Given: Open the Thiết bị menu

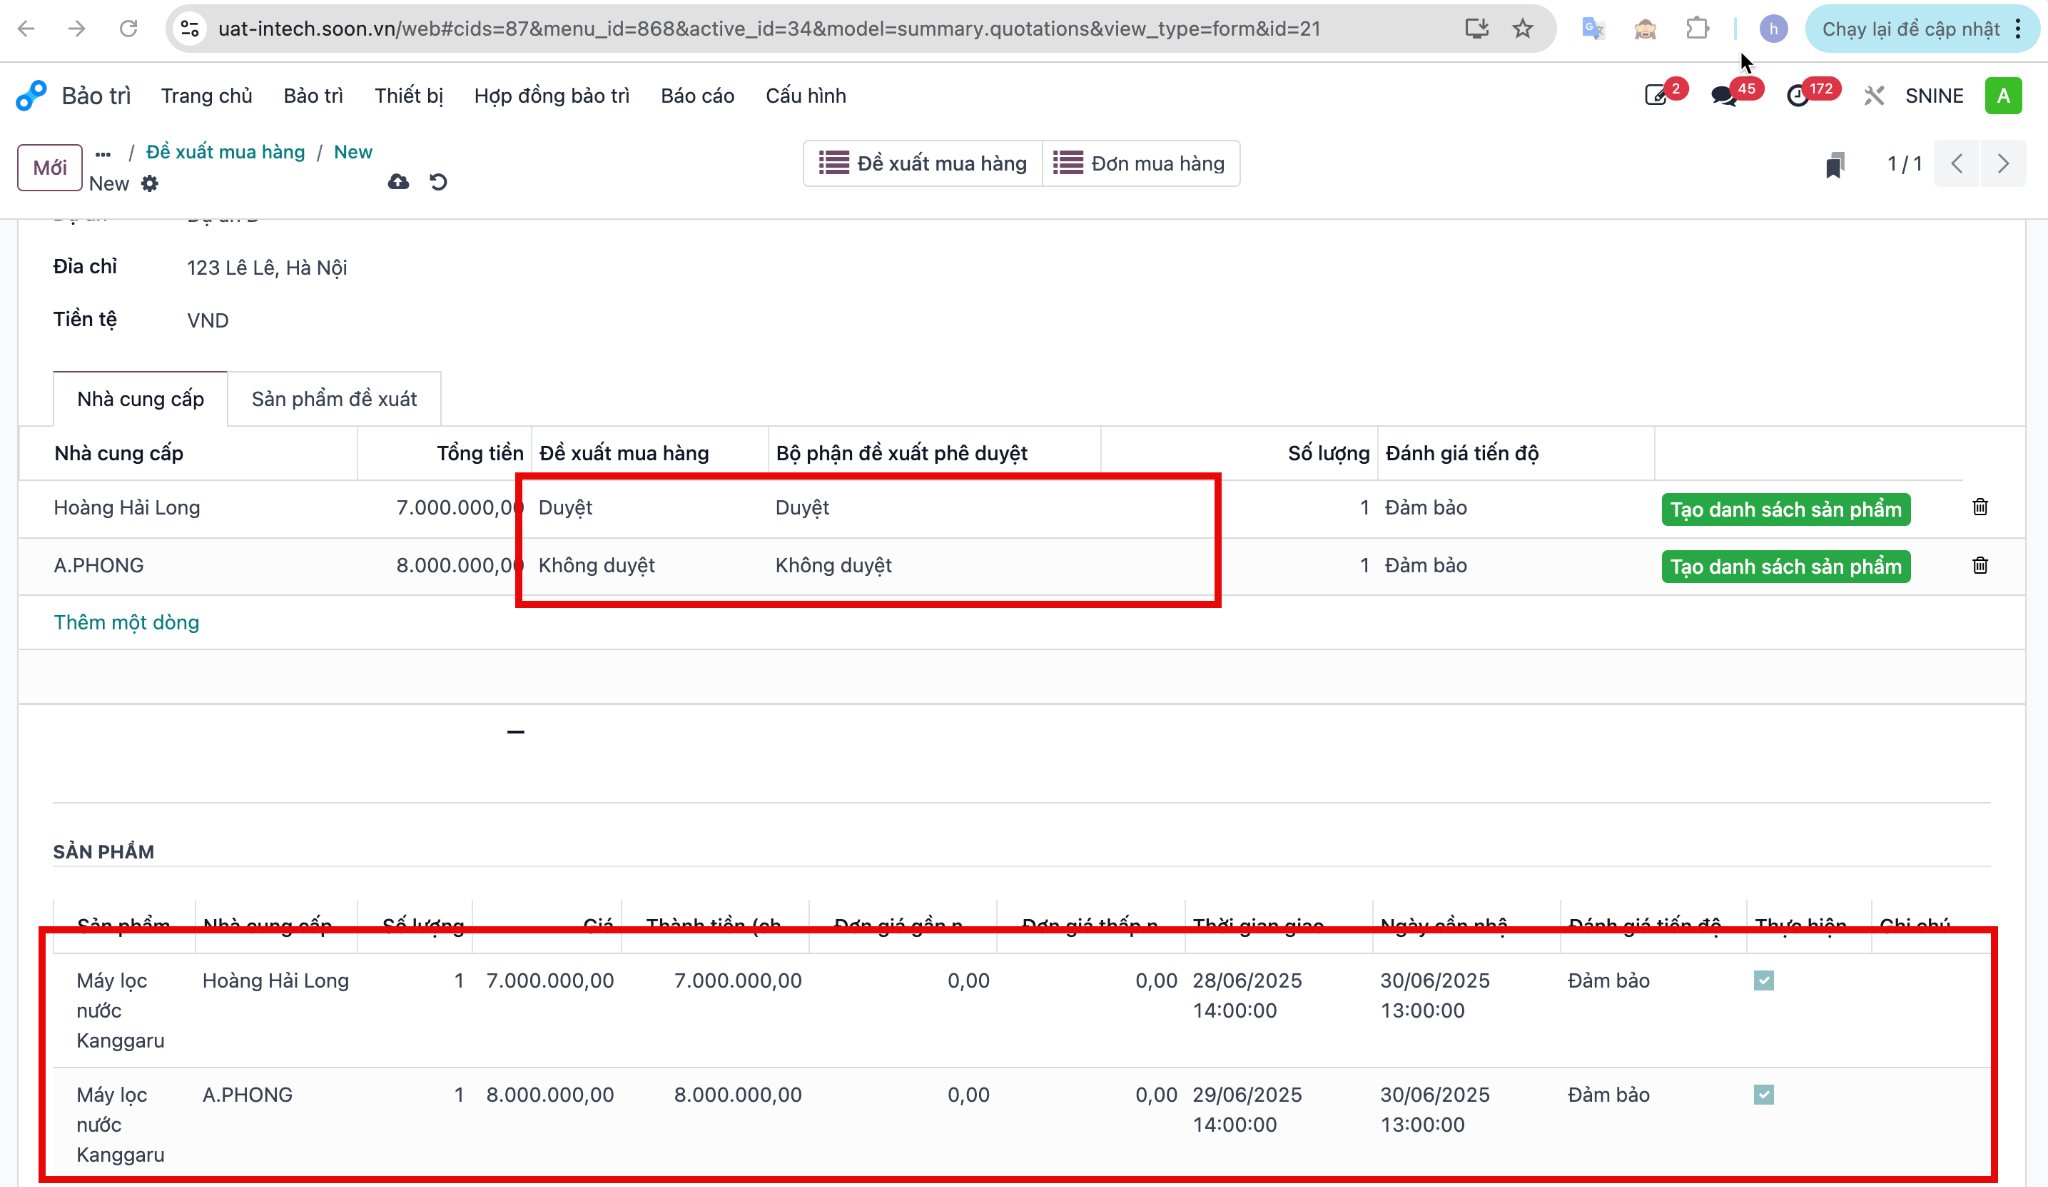Looking at the screenshot, I should coord(409,96).
